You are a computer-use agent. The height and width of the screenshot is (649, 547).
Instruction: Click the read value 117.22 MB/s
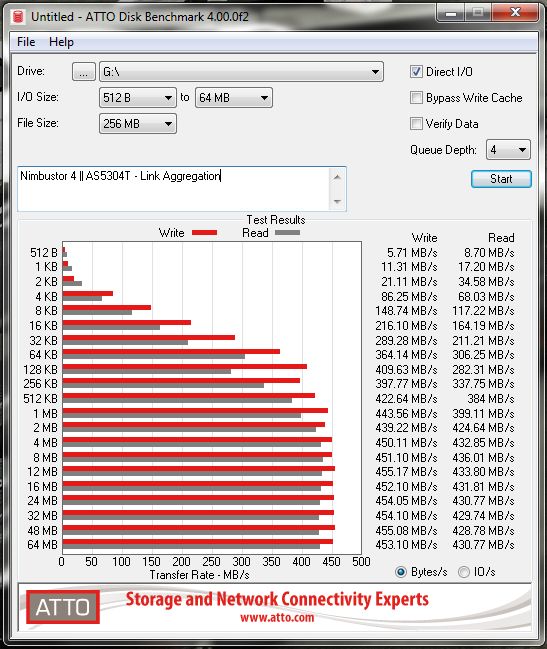(x=483, y=311)
